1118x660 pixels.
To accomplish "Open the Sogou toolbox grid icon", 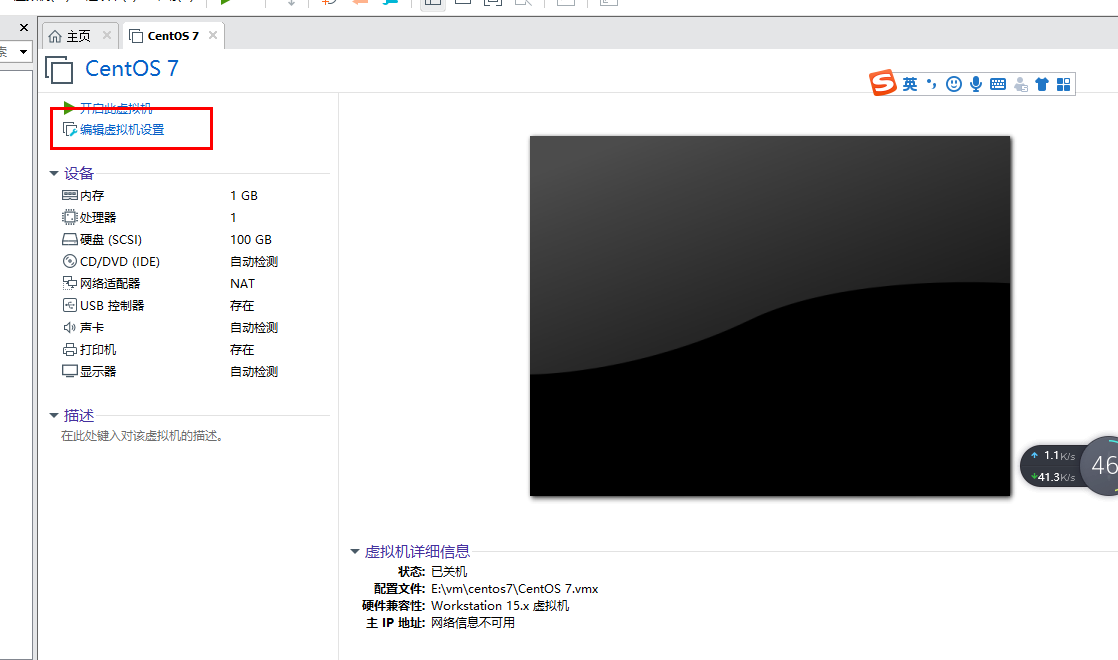I will (x=1064, y=84).
